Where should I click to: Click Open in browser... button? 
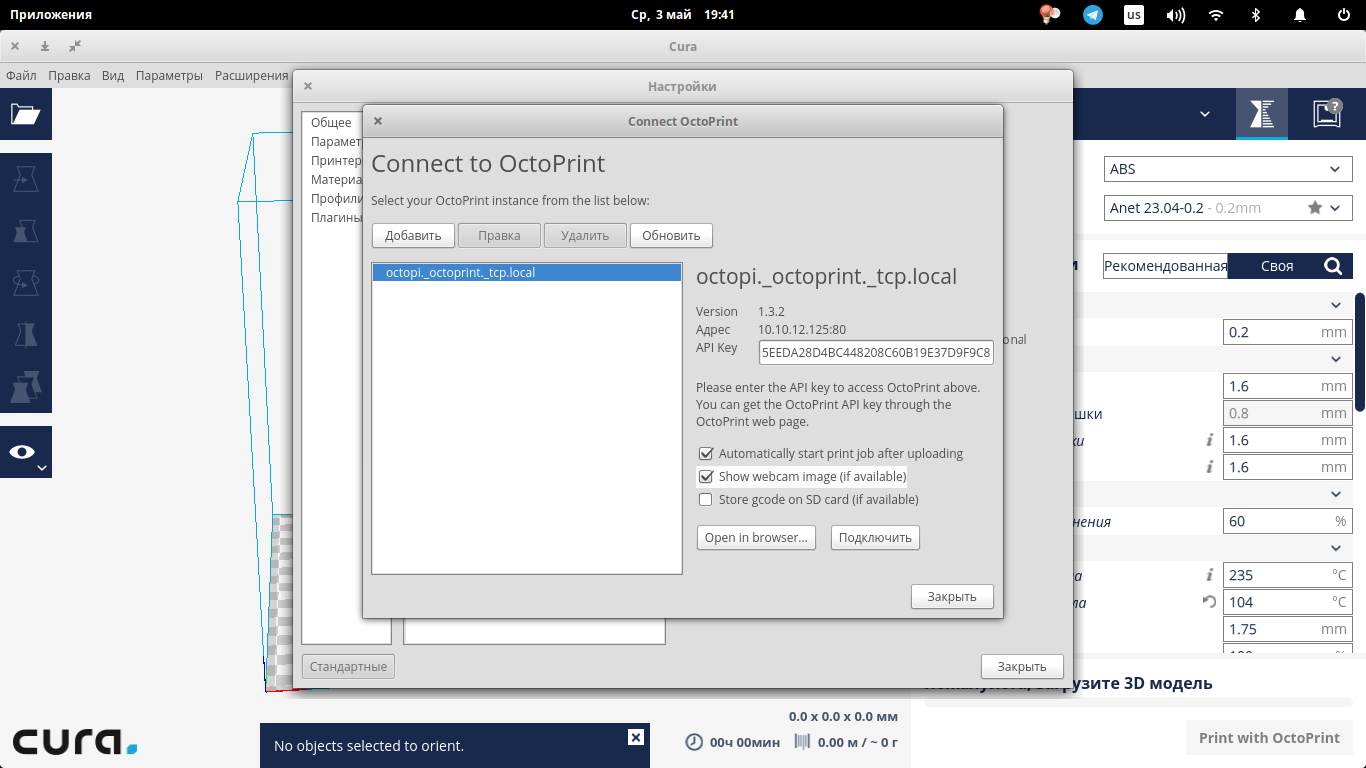[x=756, y=537]
